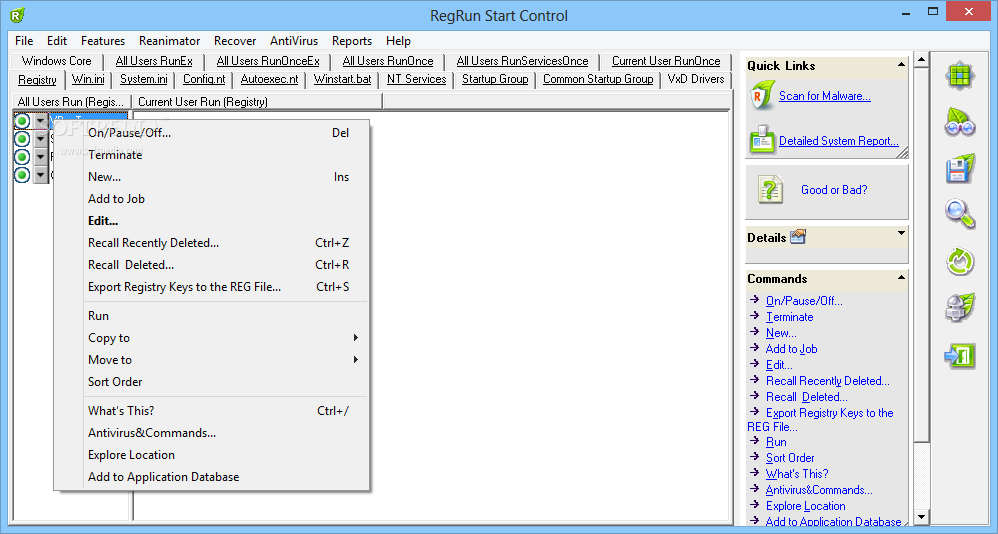Screen dimensions: 998x534
Task: Click the small icon next to Details heading
Action: [798, 237]
